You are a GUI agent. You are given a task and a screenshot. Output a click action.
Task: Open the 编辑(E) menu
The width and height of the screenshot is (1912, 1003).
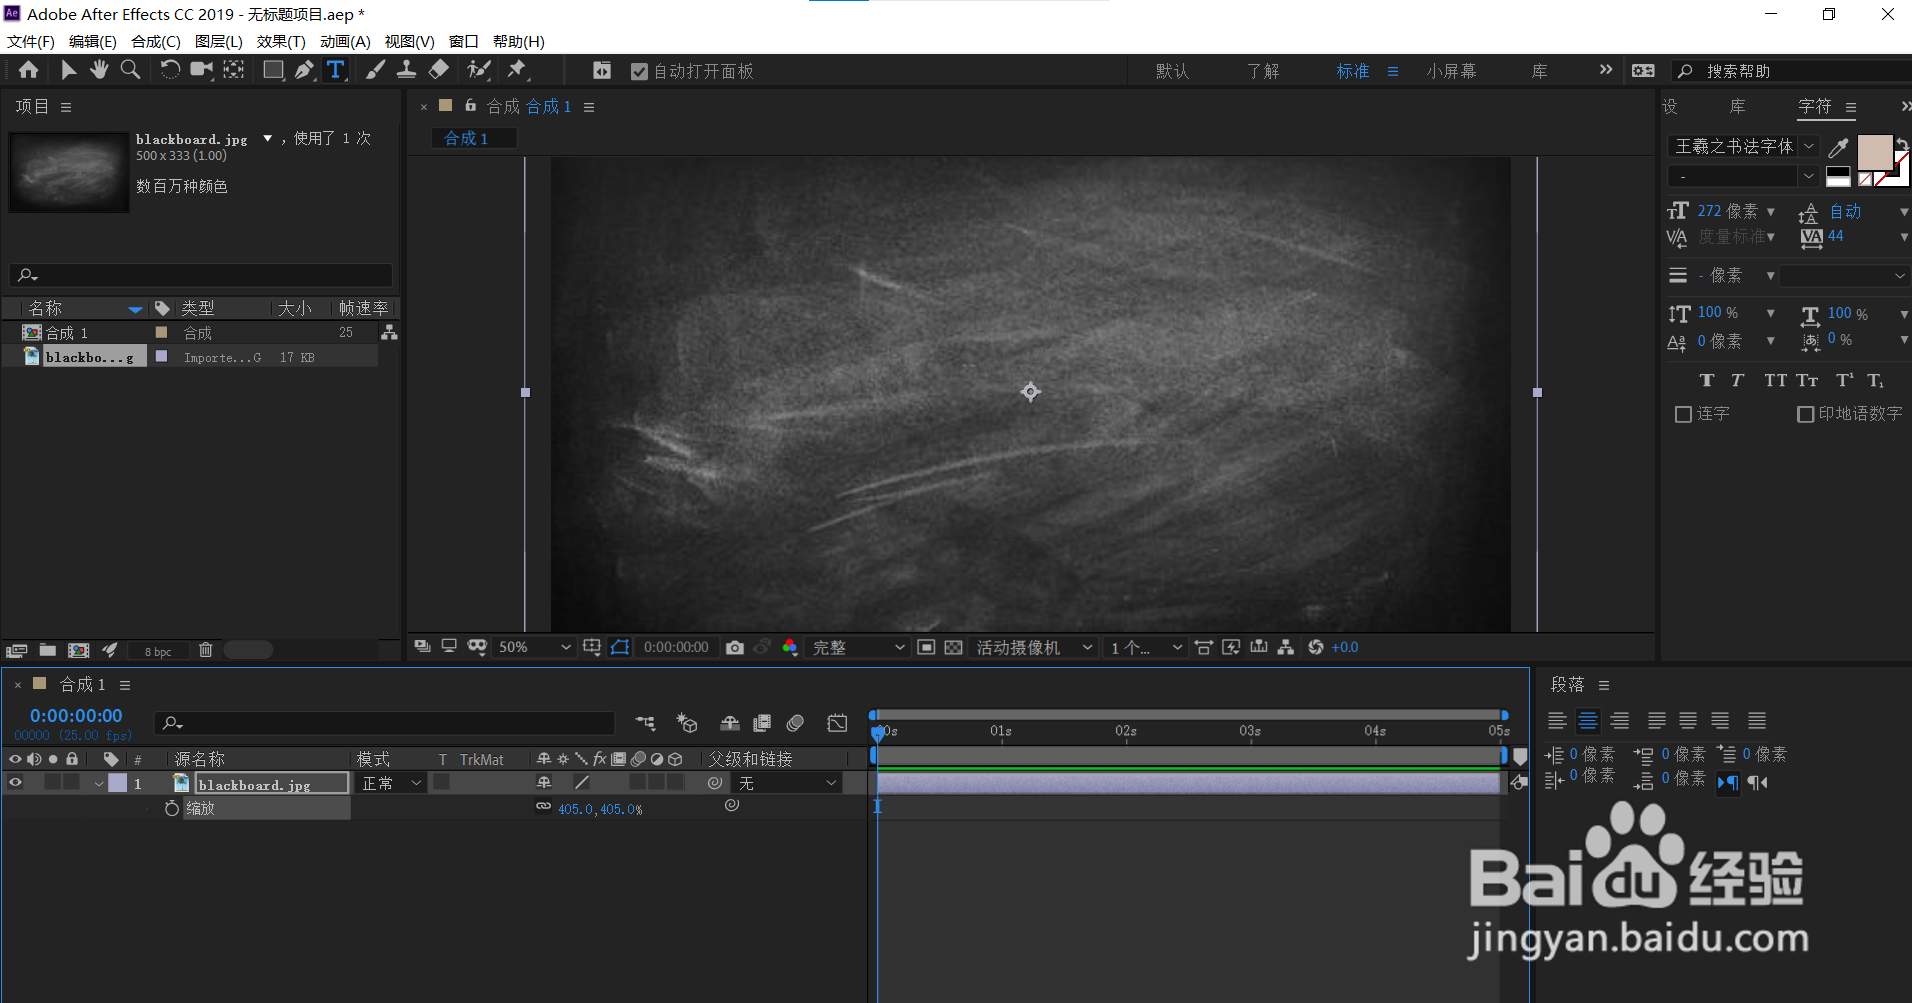click(93, 41)
